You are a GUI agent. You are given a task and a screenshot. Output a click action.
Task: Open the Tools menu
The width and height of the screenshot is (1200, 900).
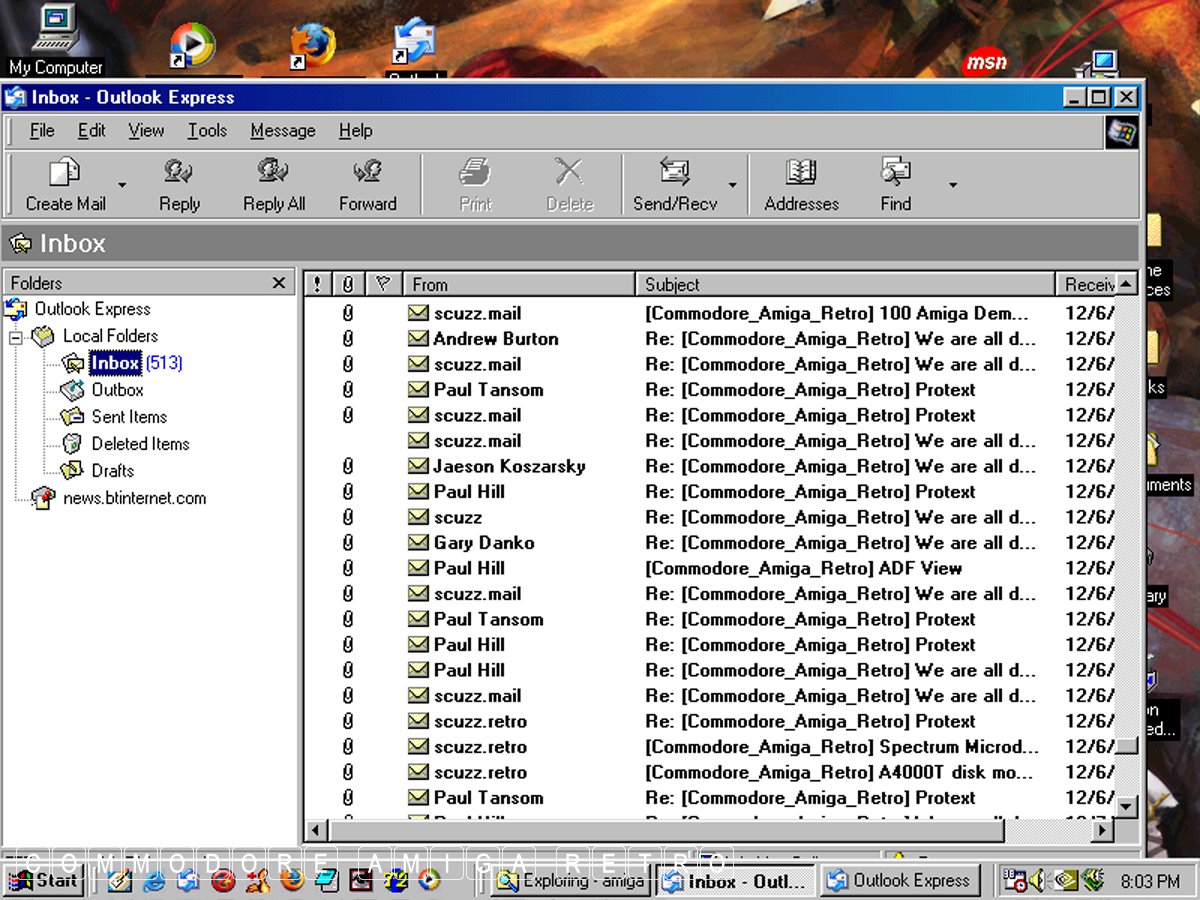(207, 131)
